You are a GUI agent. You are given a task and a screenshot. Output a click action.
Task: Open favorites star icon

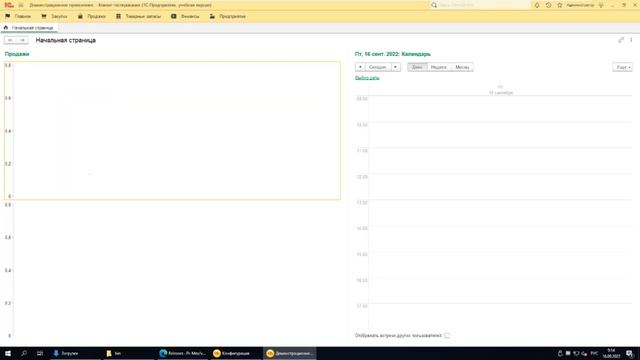pos(560,5)
